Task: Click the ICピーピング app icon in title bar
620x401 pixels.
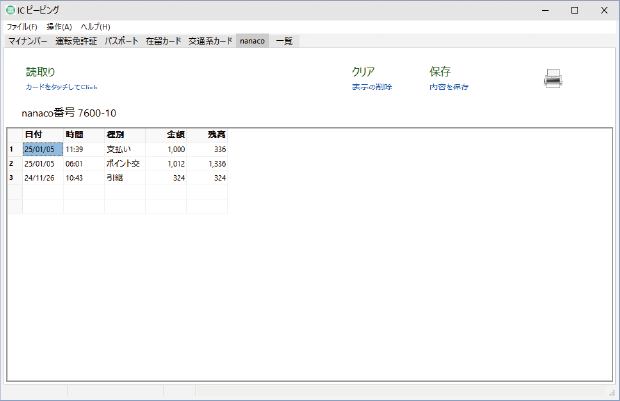Action: pos(10,10)
